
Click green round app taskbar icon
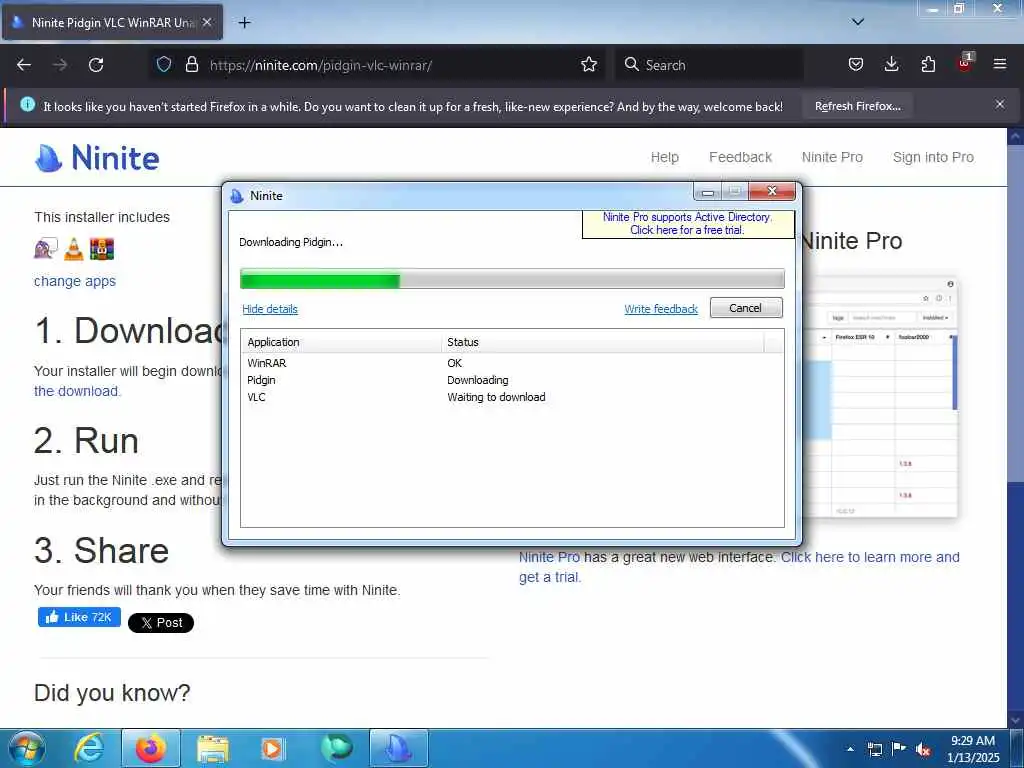coord(336,748)
